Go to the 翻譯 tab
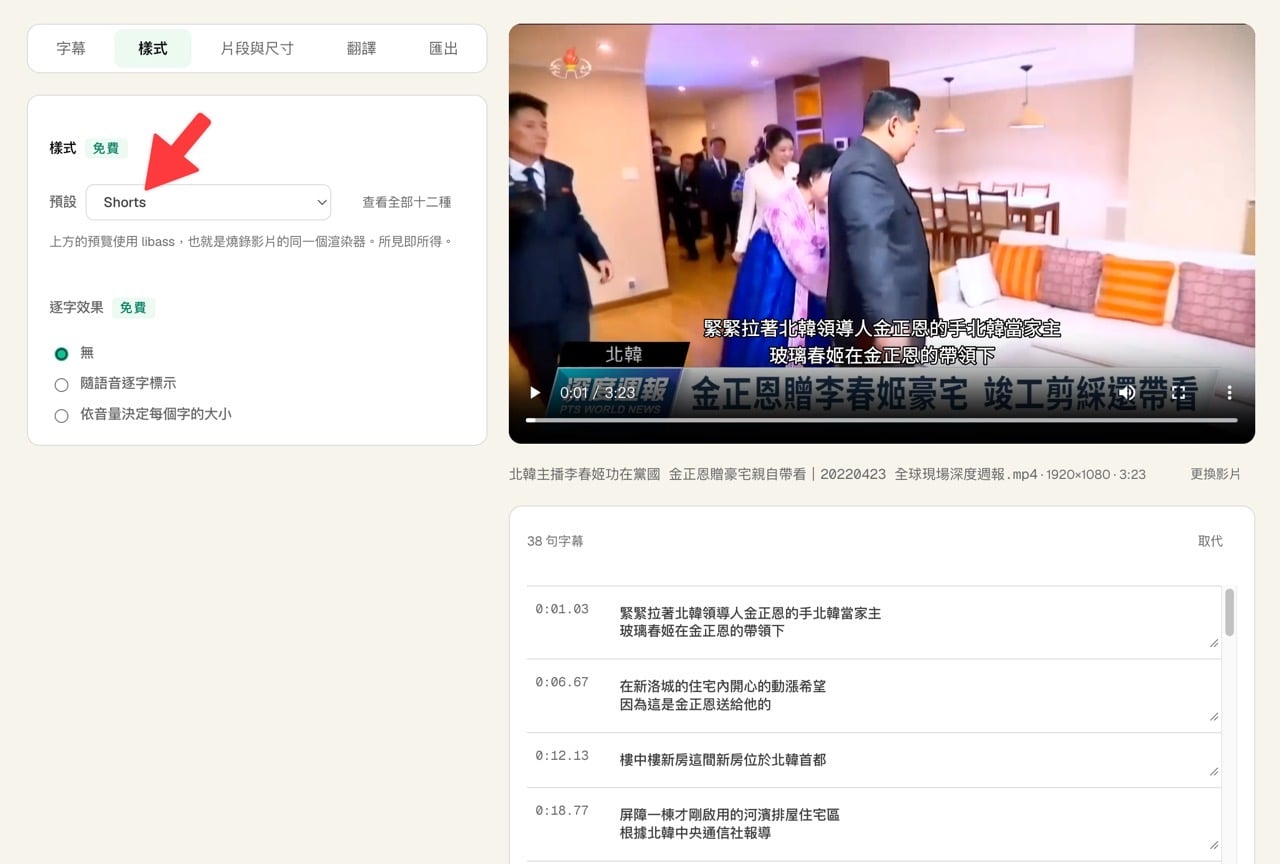Screen dimensions: 1280x864 click(x=361, y=48)
